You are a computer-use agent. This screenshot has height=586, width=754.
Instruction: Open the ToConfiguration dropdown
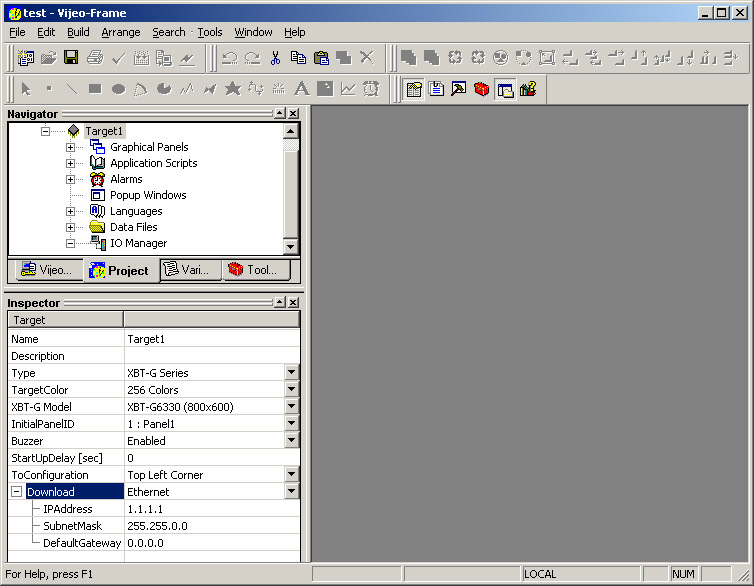291,474
